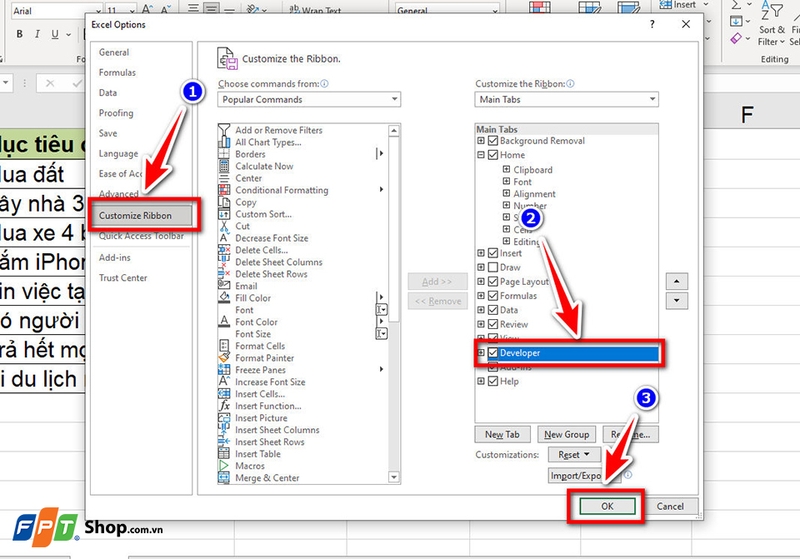Toggle the Home tab checkbox
The width and height of the screenshot is (800, 559).
click(x=493, y=155)
